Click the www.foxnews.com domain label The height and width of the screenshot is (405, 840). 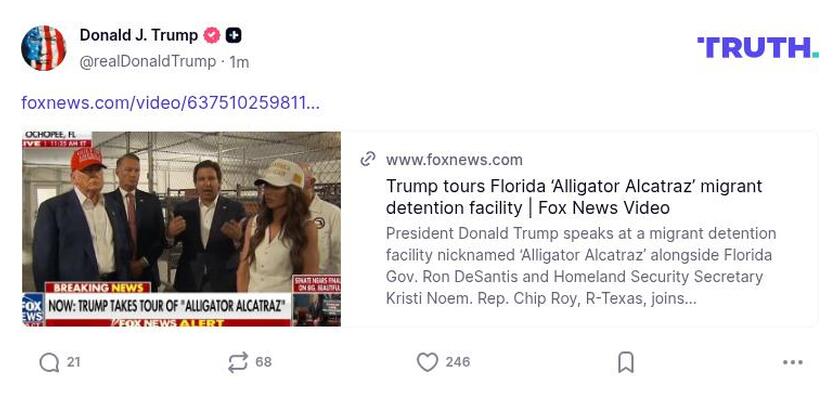click(454, 159)
